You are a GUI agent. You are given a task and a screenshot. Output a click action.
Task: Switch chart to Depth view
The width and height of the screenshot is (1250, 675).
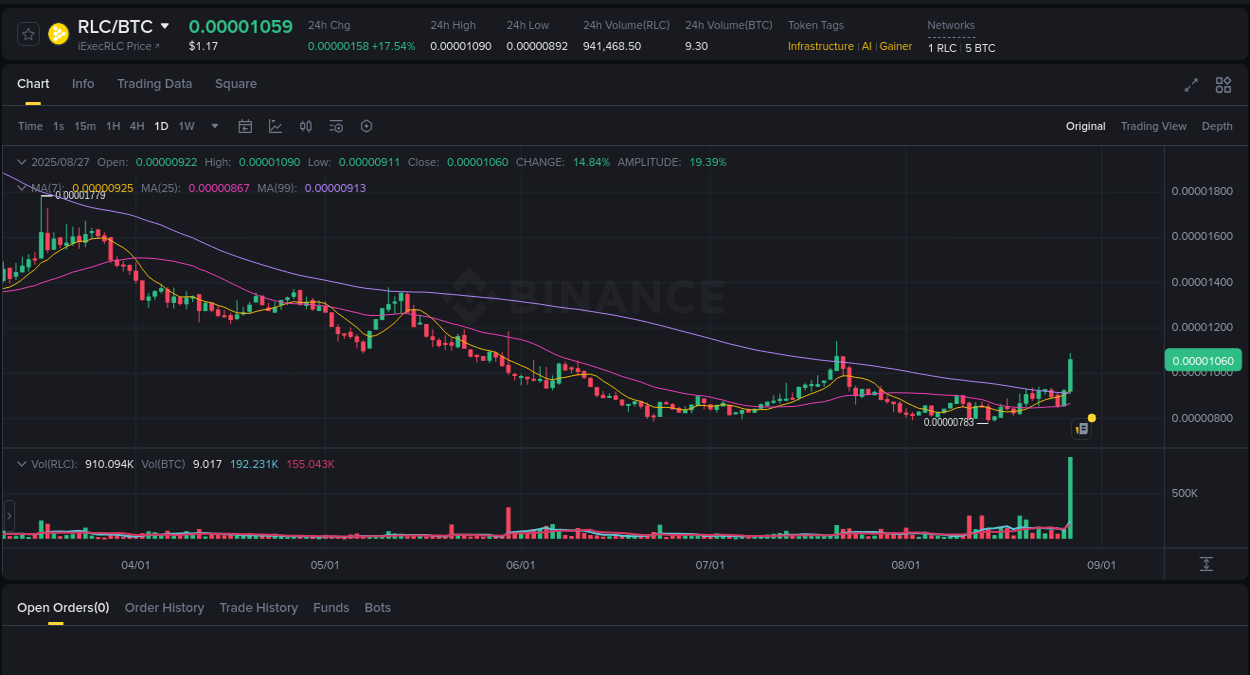(1217, 126)
